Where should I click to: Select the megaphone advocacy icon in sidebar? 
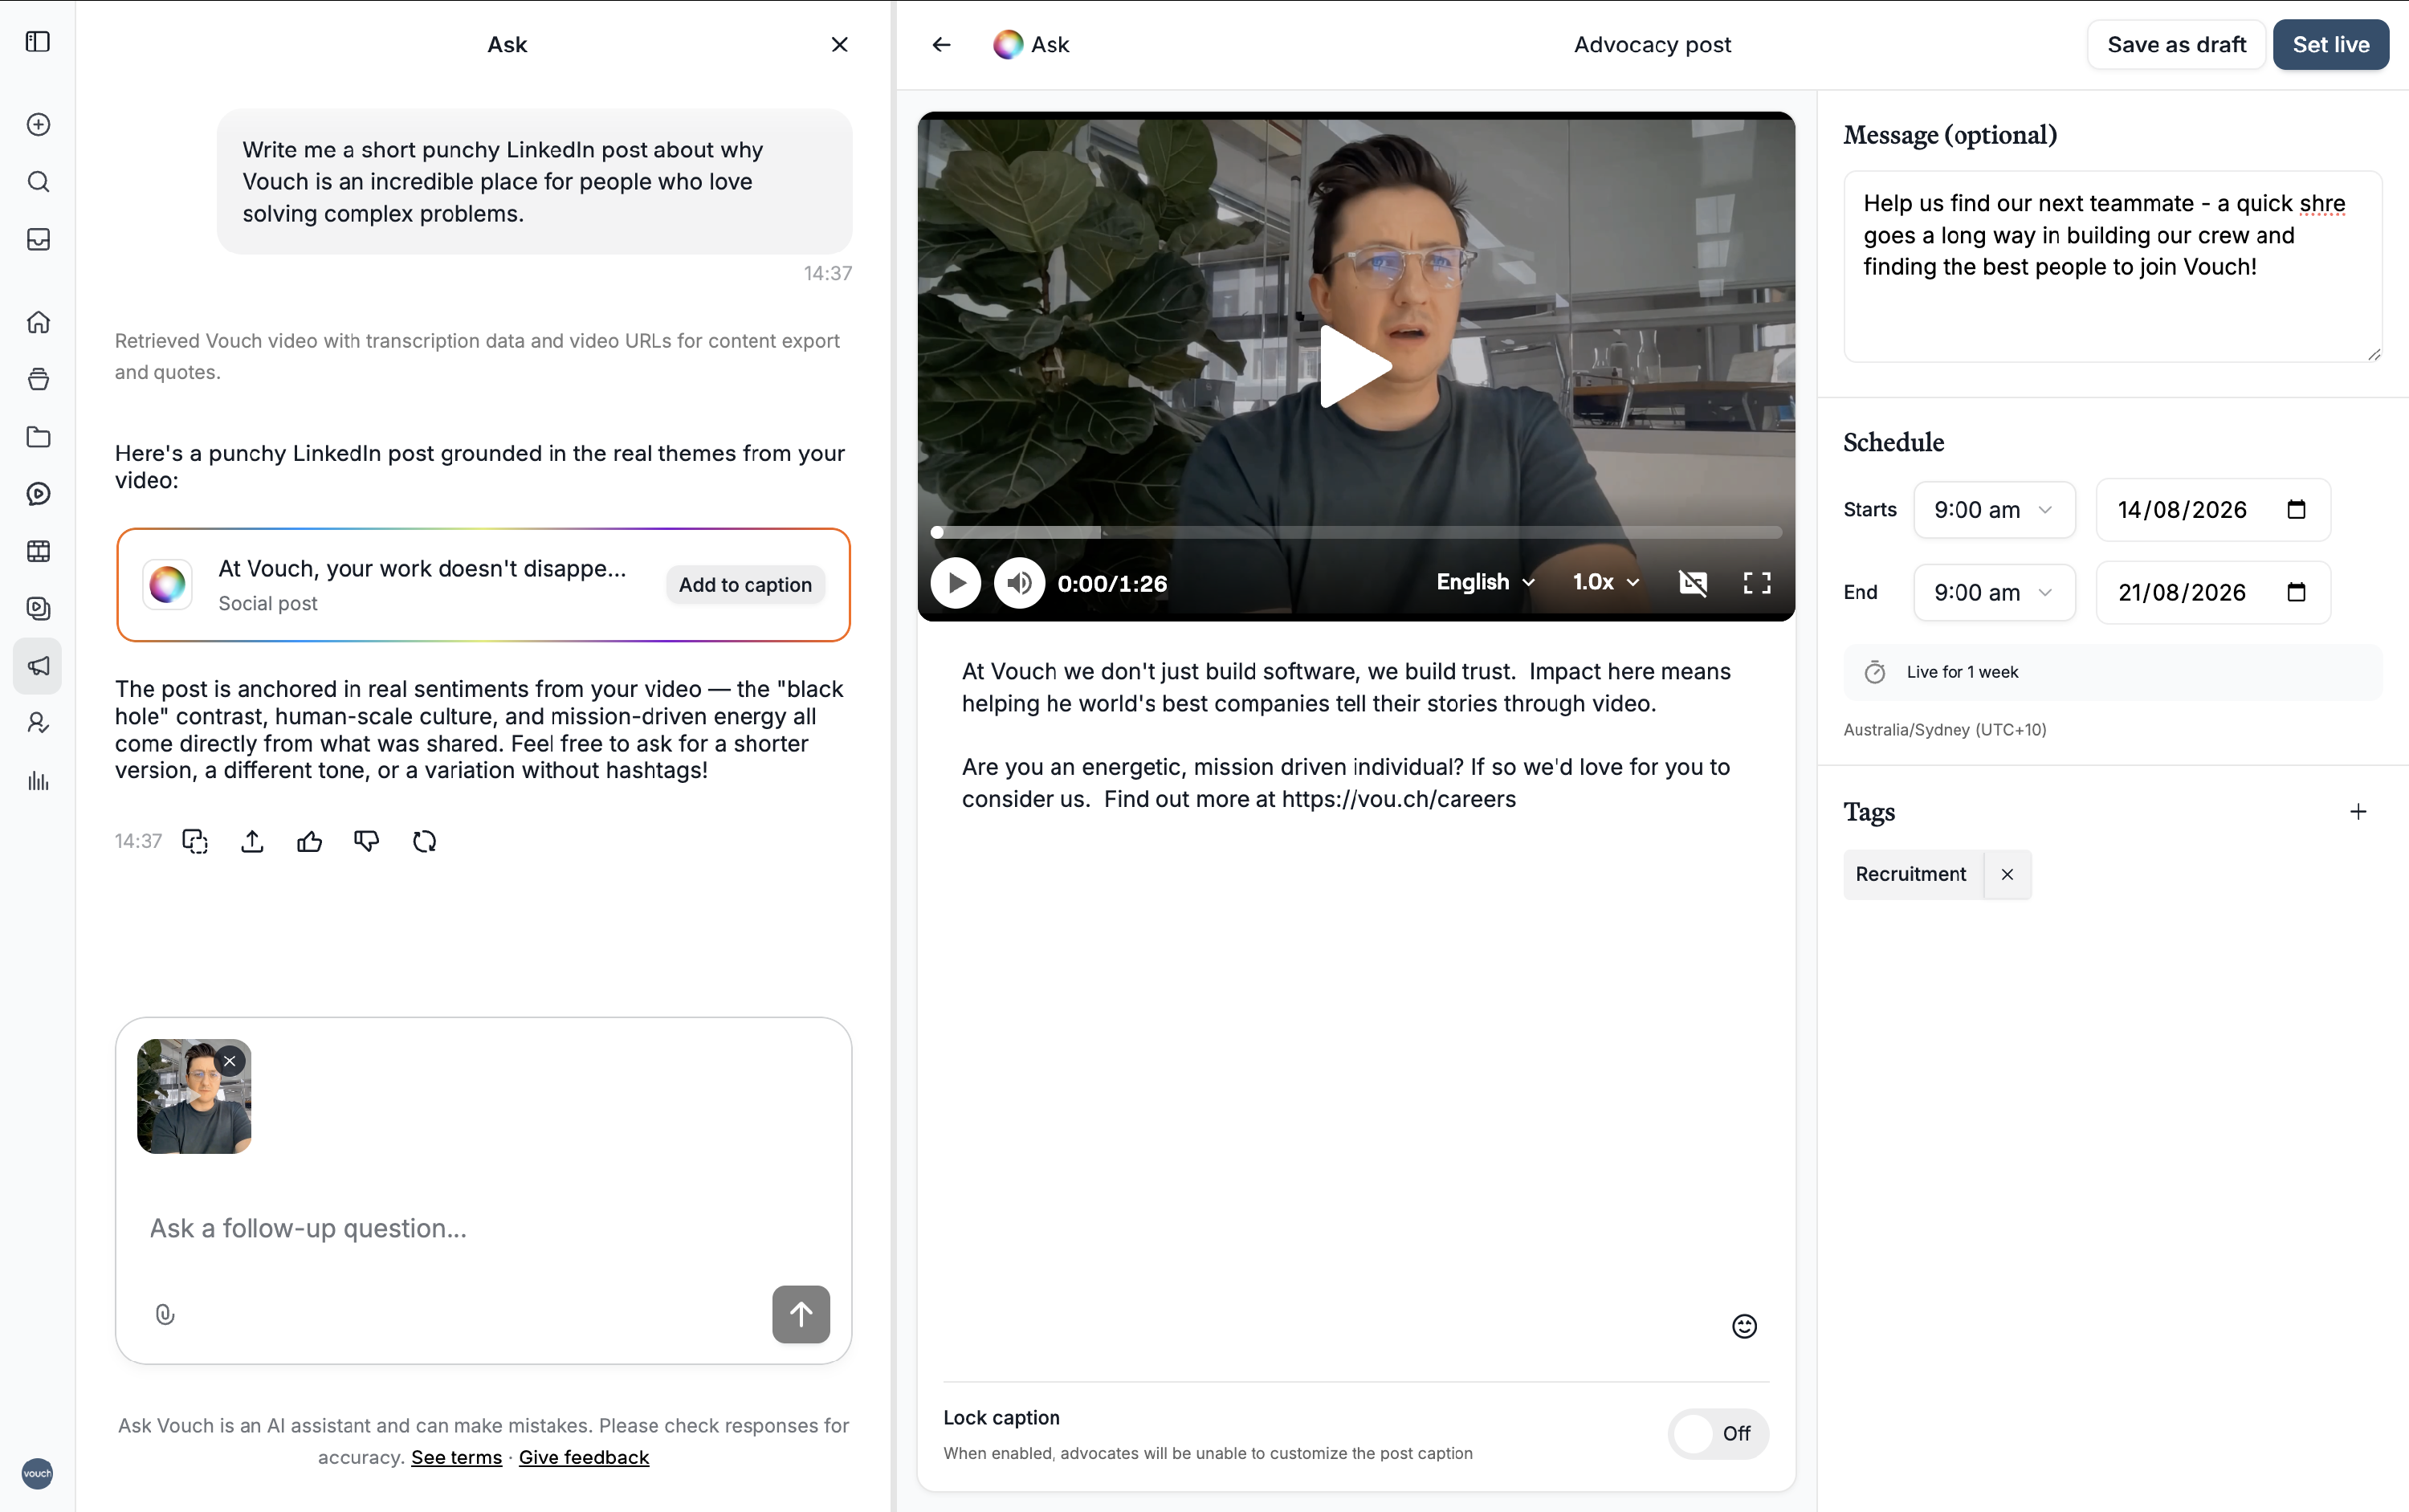pos(38,666)
